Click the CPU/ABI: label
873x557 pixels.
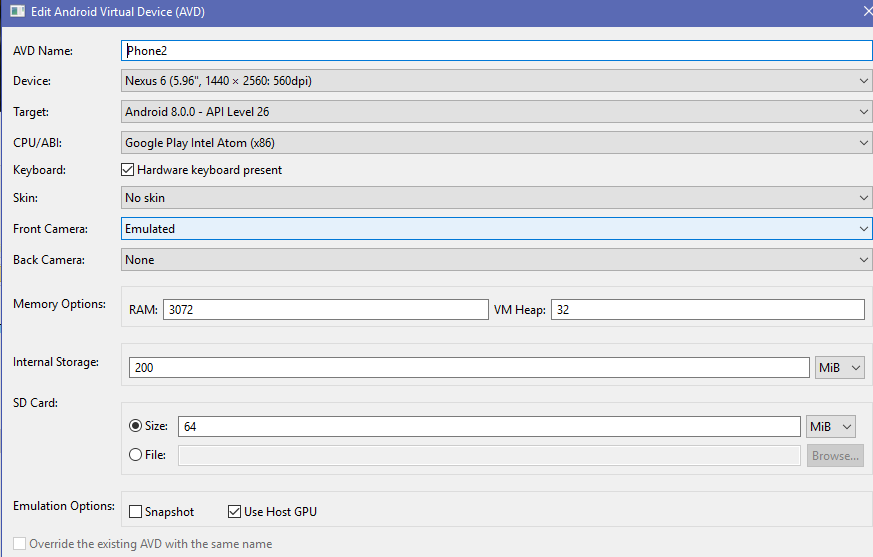coord(37,143)
